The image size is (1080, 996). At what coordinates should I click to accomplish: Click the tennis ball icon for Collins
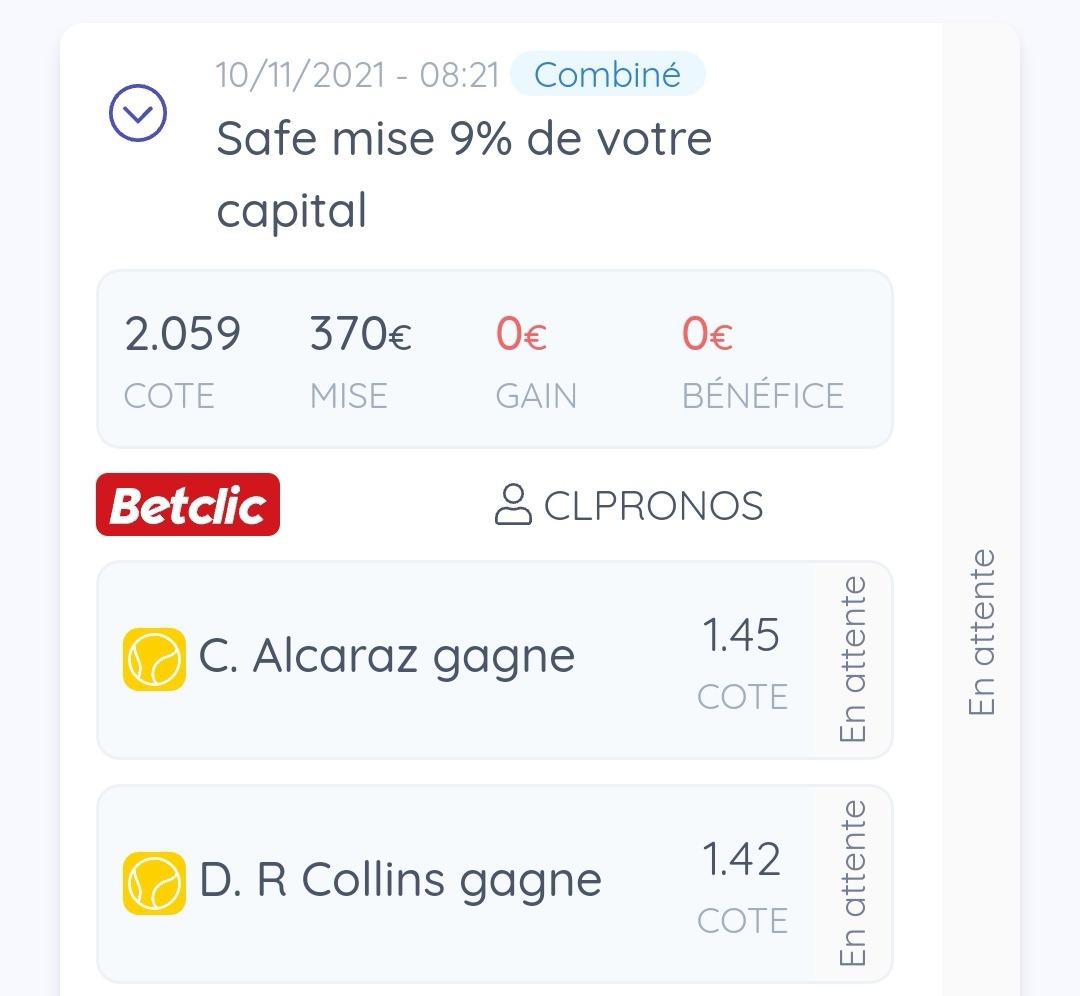(154, 883)
